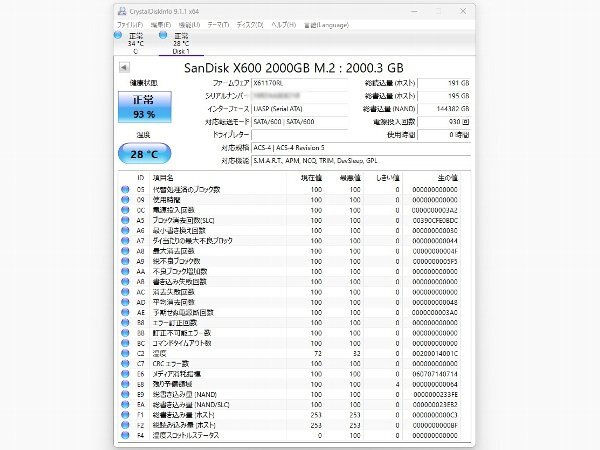Click the standard field ACS-4 Revision 5
600x450 pixels.
click(361, 148)
